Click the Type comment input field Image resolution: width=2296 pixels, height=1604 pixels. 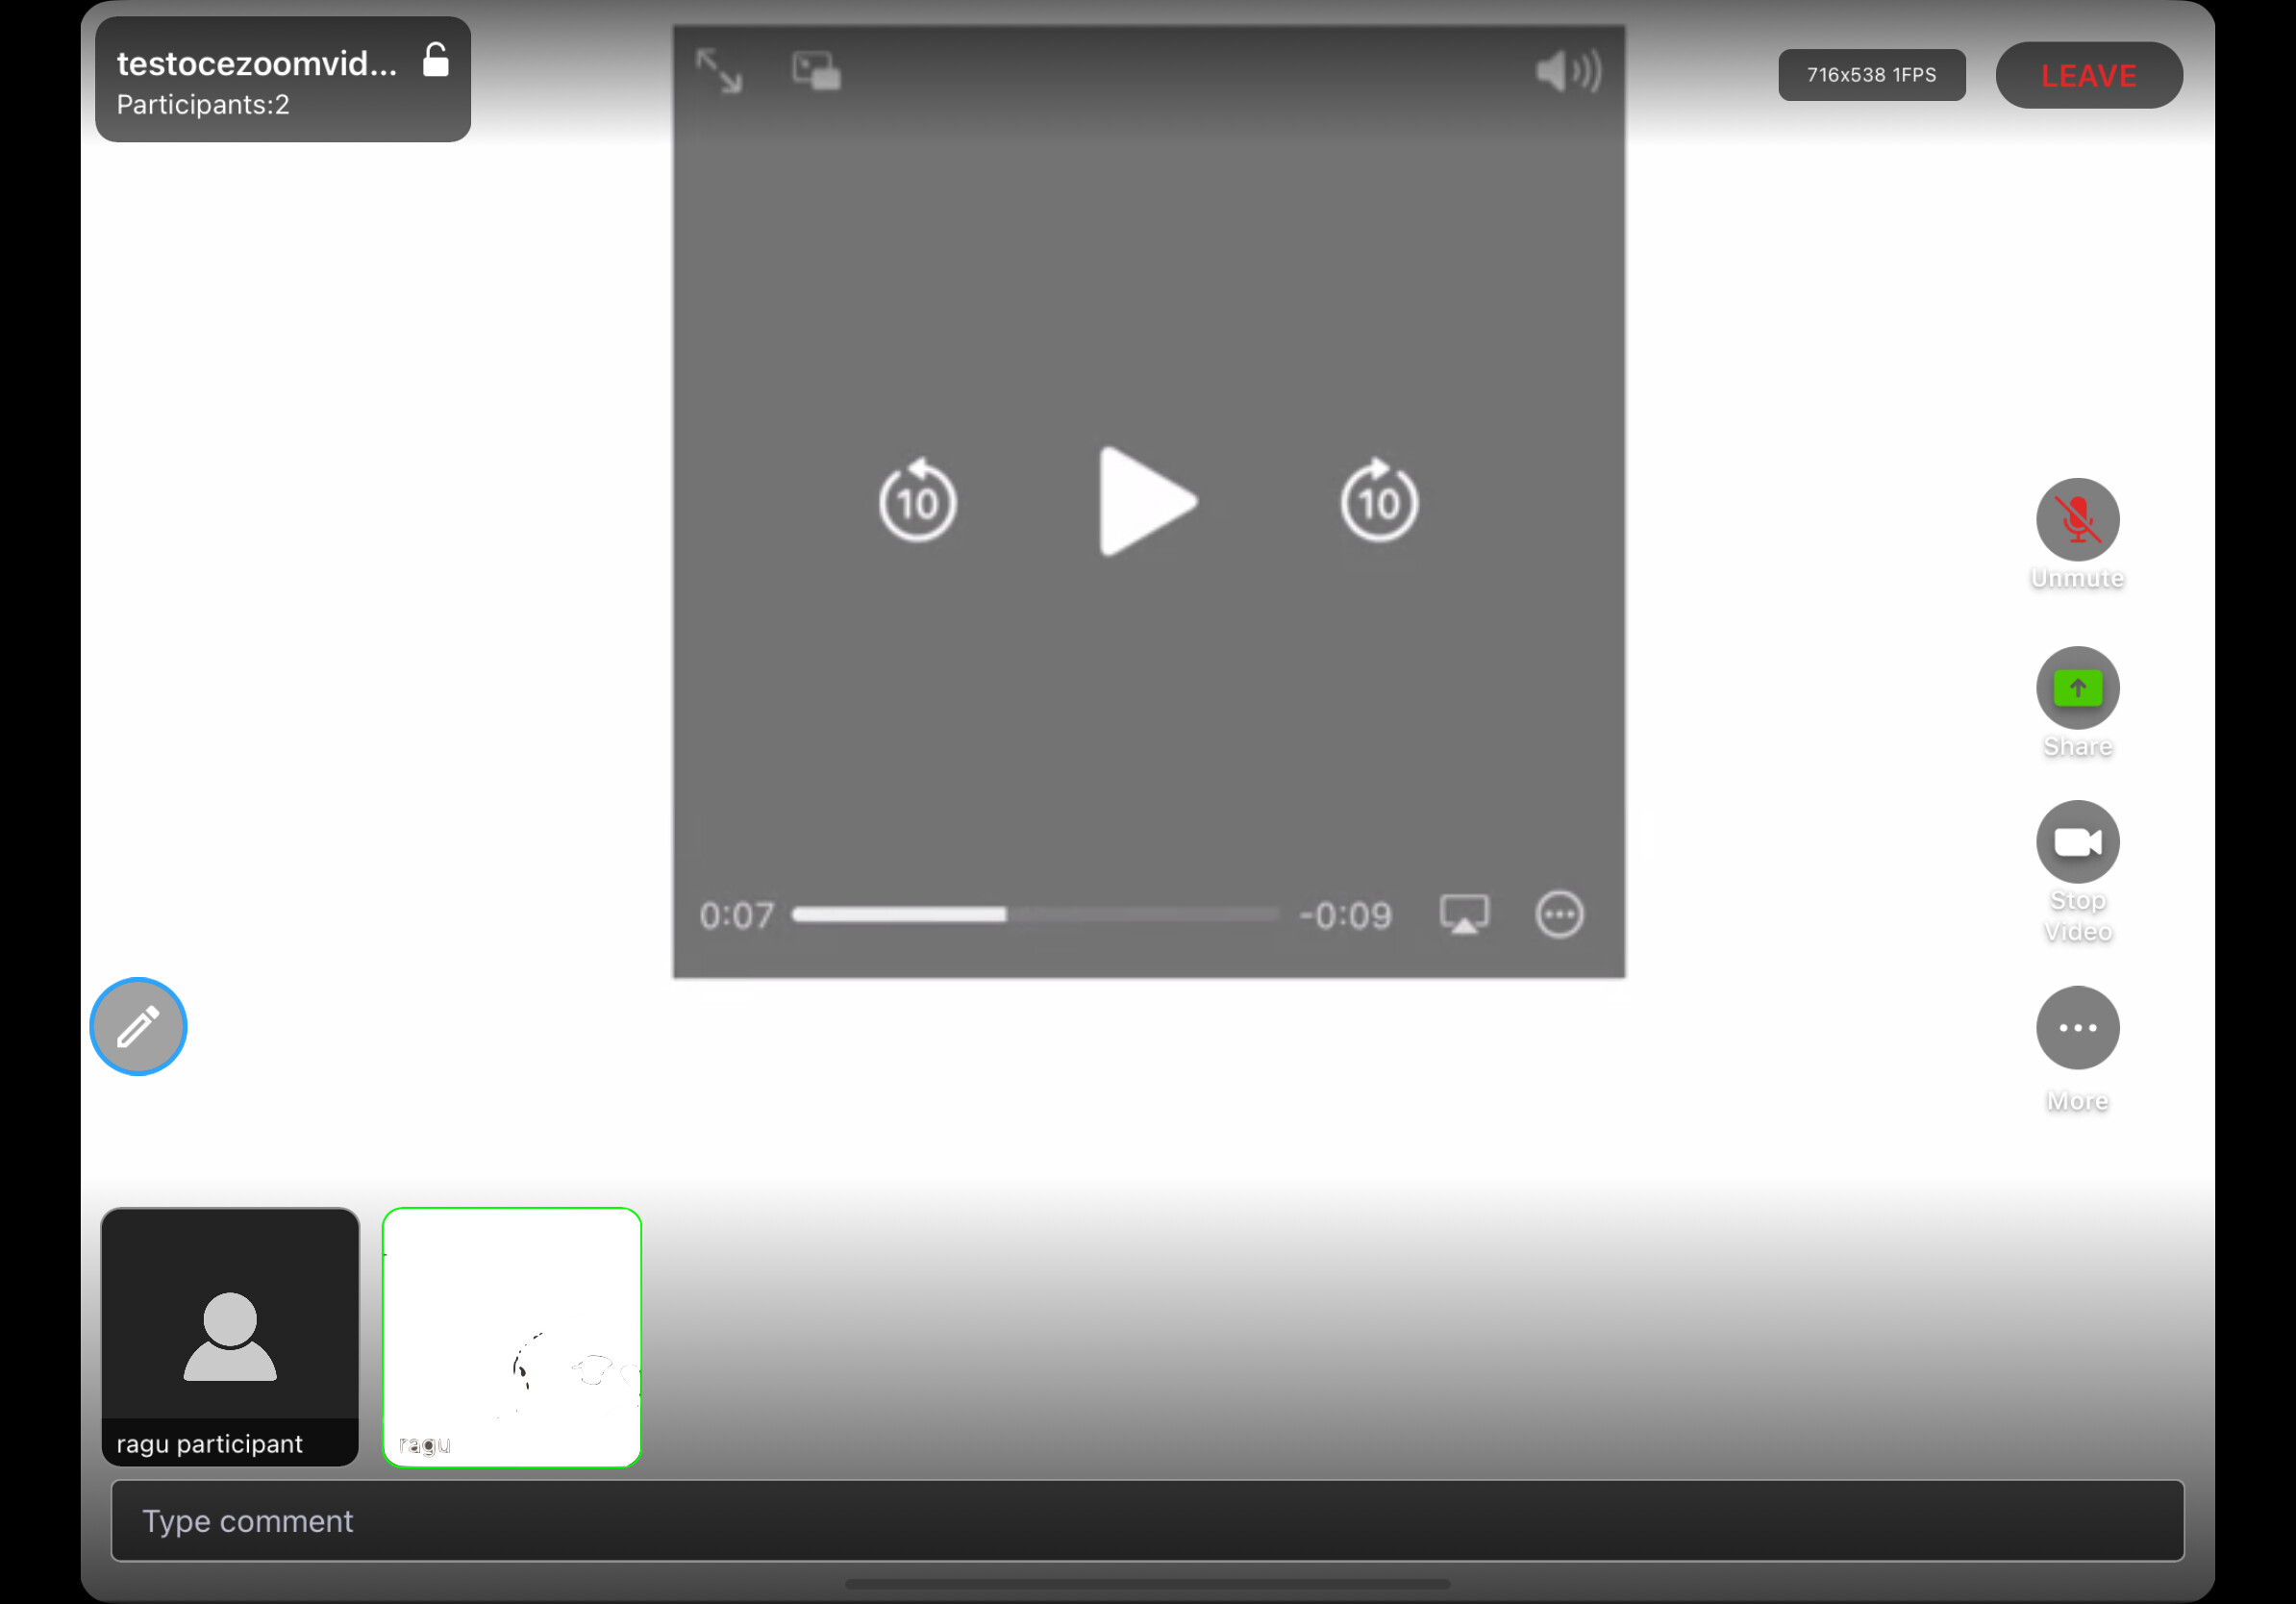[1147, 1520]
